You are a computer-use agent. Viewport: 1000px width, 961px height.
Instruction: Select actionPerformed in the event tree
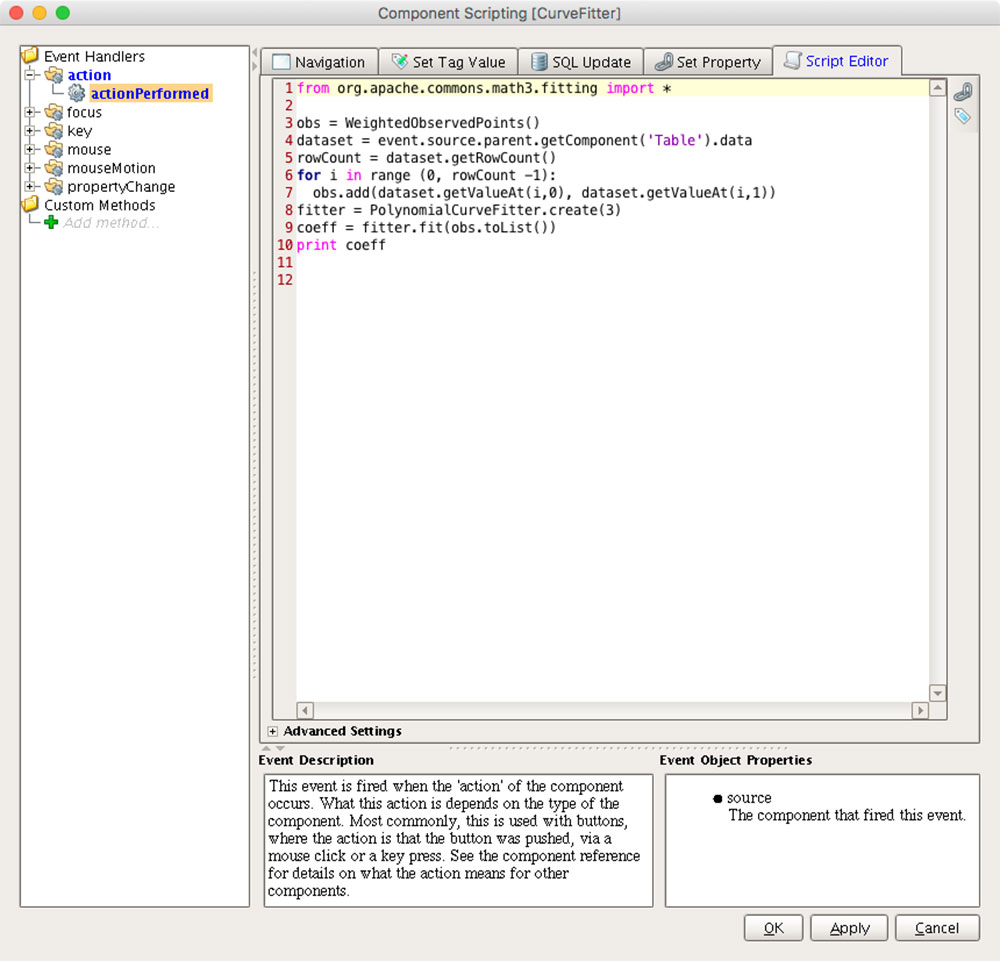click(x=150, y=93)
